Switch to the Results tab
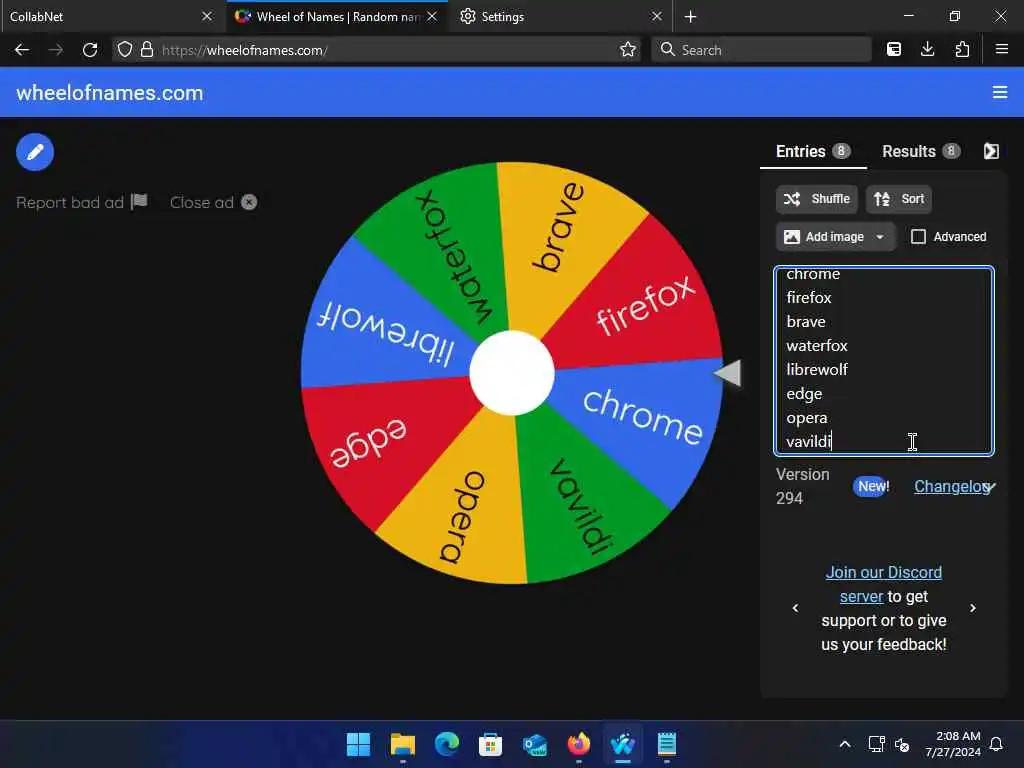1024x768 pixels. [x=921, y=152]
